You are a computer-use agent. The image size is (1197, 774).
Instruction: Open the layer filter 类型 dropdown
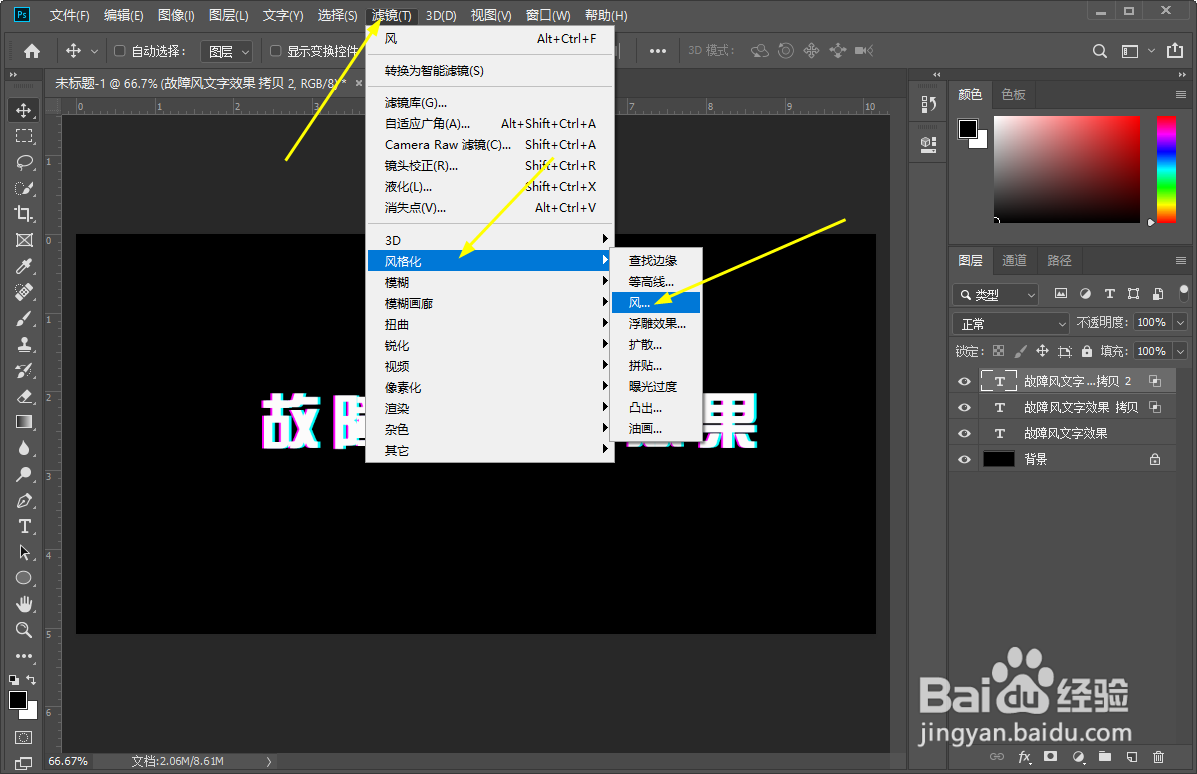(994, 293)
